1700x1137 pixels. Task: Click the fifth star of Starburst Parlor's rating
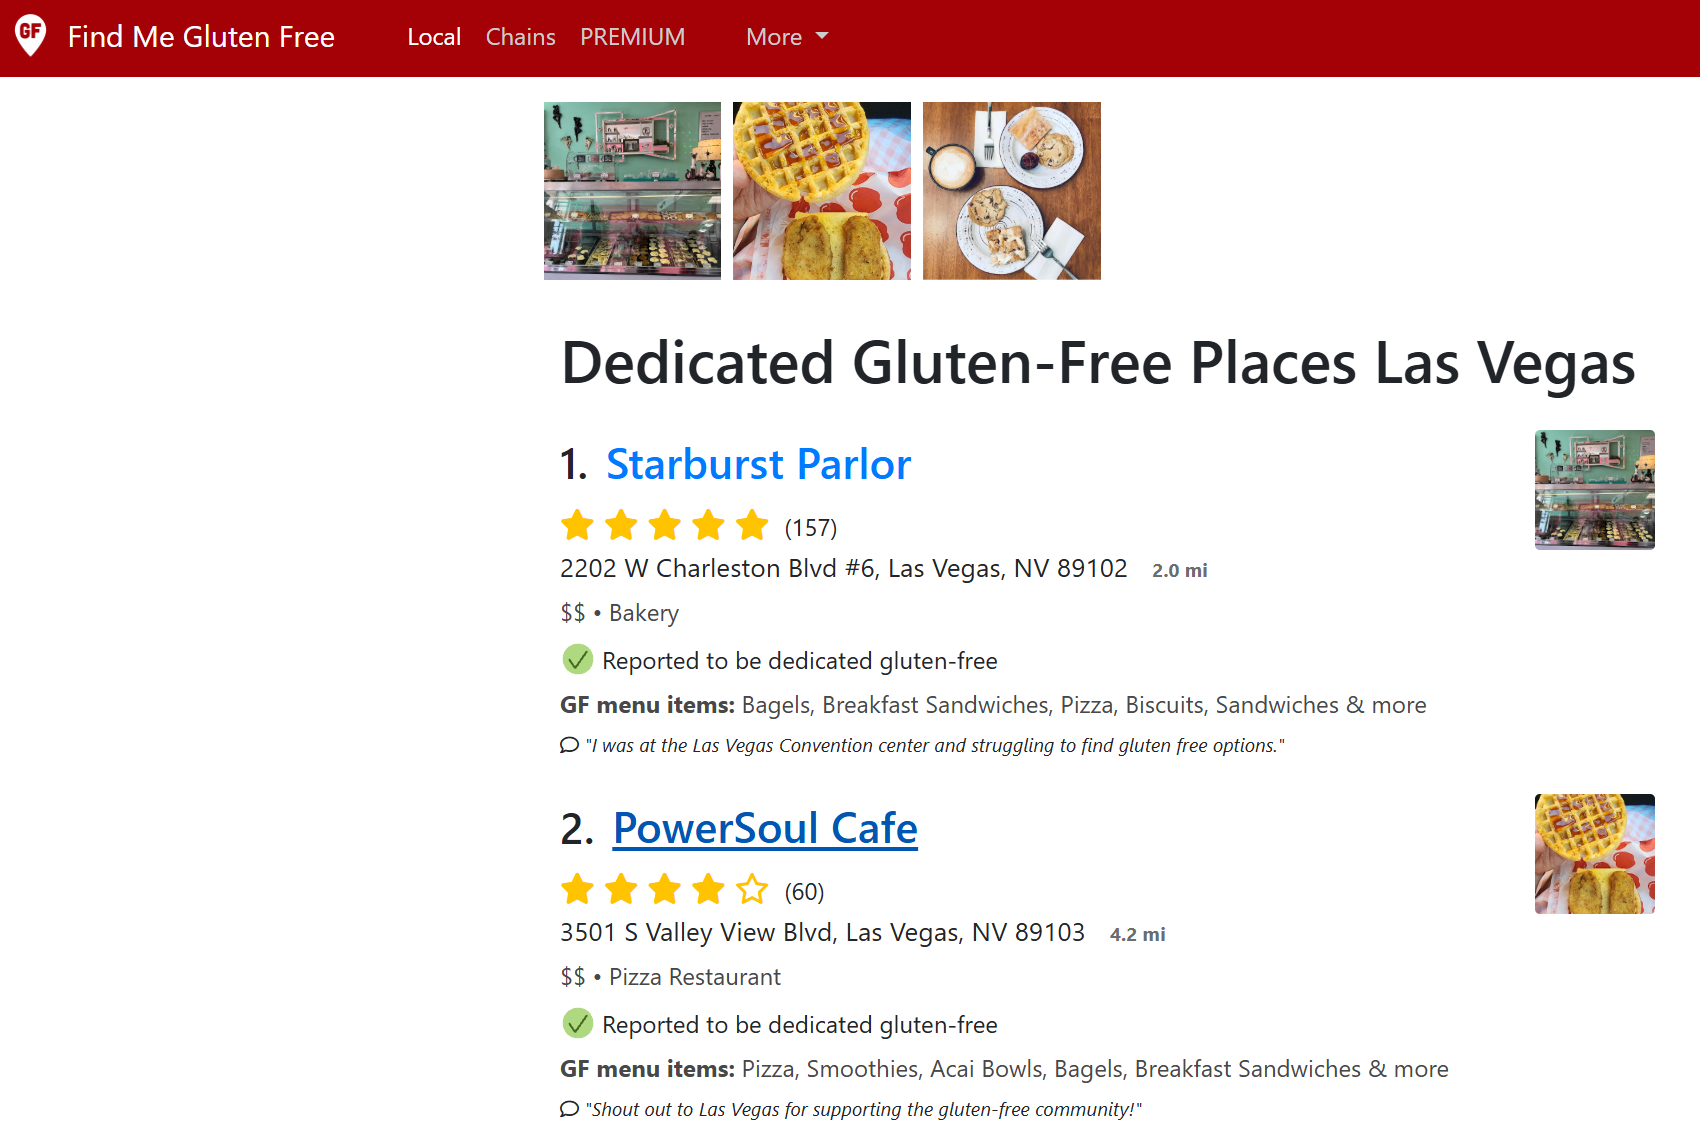752,525
